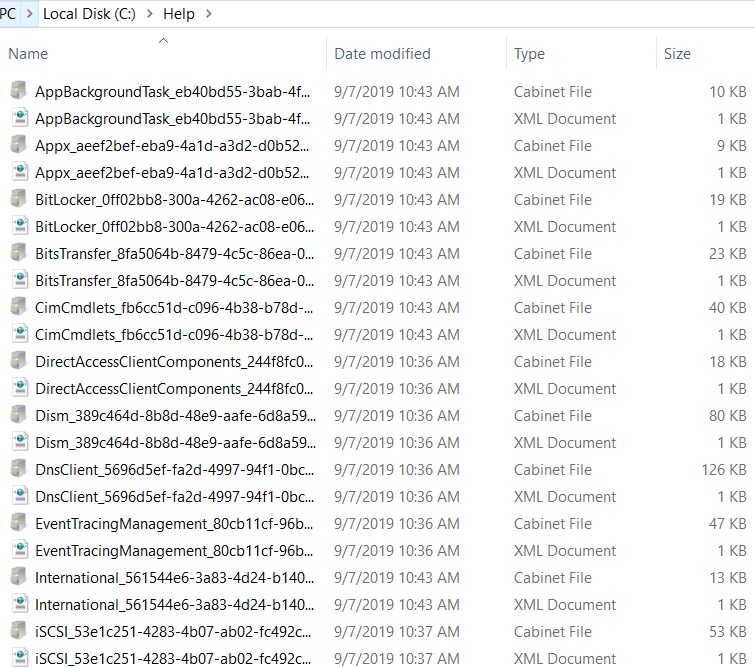Click the EventTracingManagement XML Document icon
The width and height of the screenshot is (755, 668).
click(x=19, y=550)
